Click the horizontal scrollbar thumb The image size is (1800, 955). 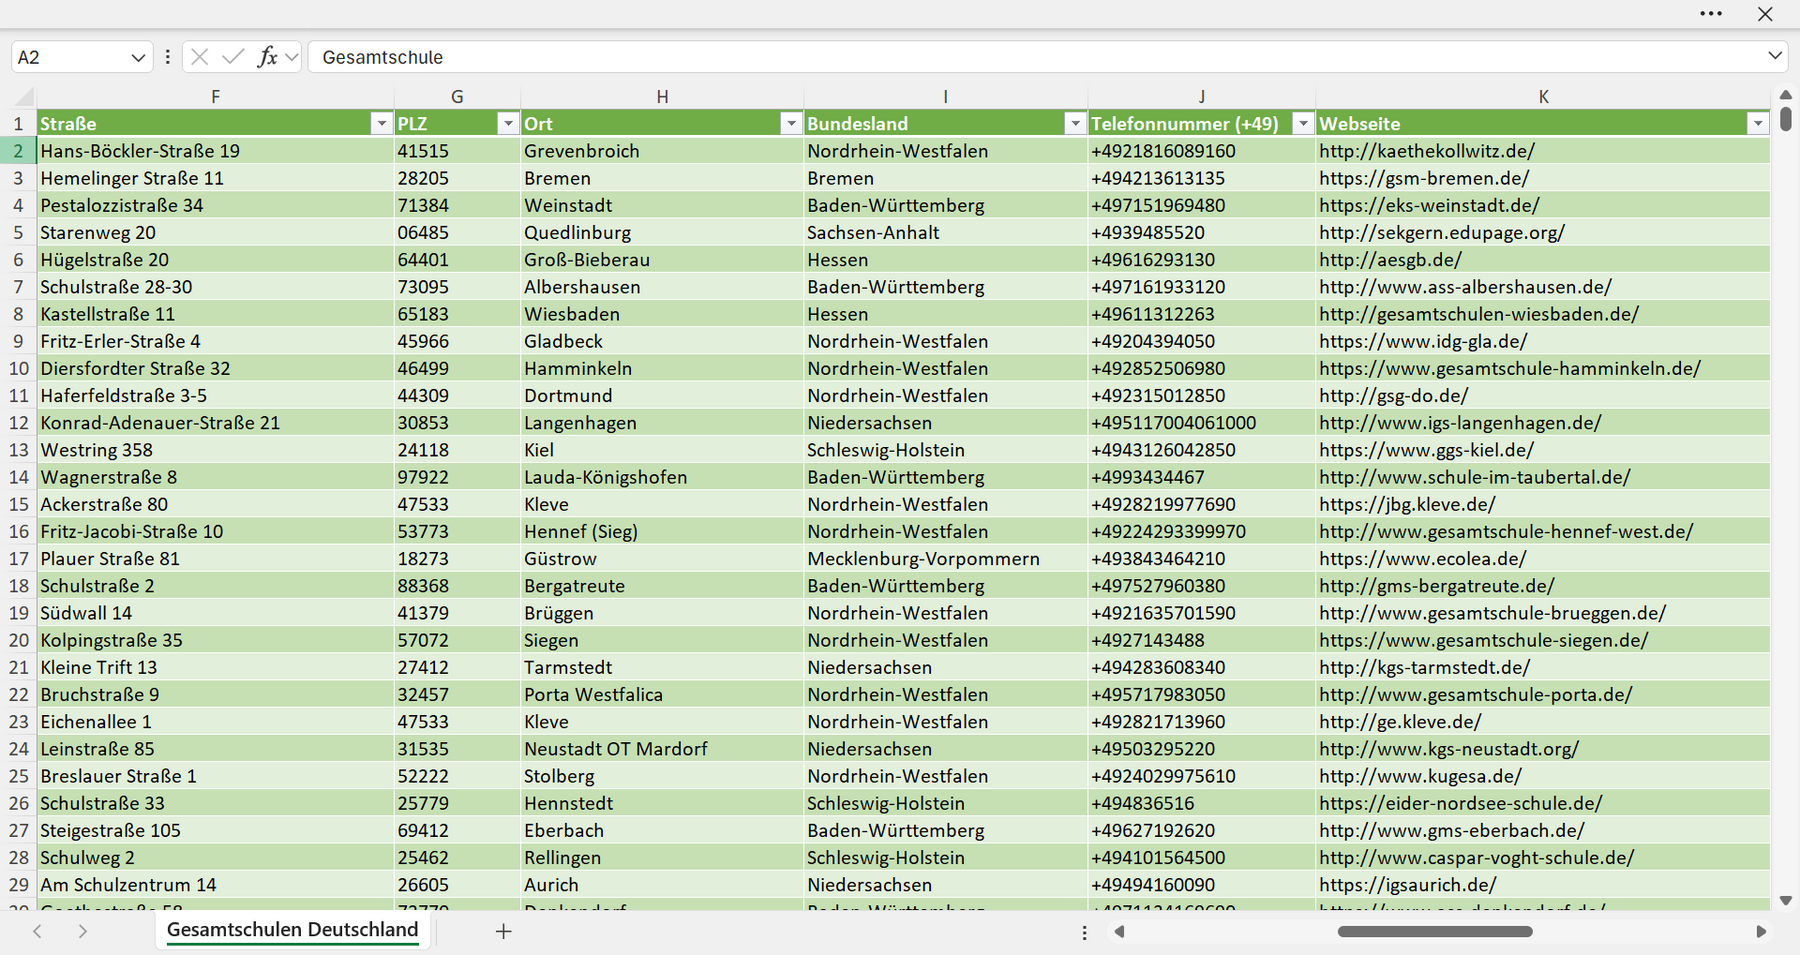1435,931
